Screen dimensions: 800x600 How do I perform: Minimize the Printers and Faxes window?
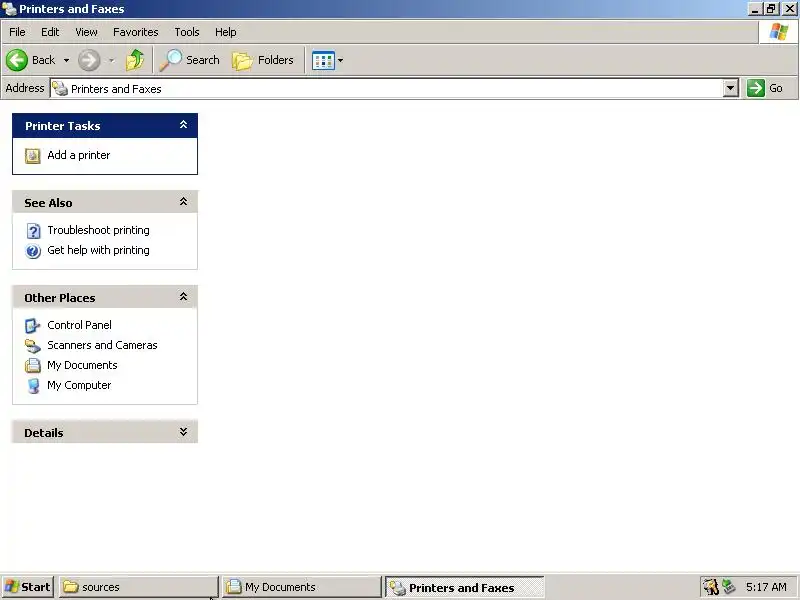(754, 9)
